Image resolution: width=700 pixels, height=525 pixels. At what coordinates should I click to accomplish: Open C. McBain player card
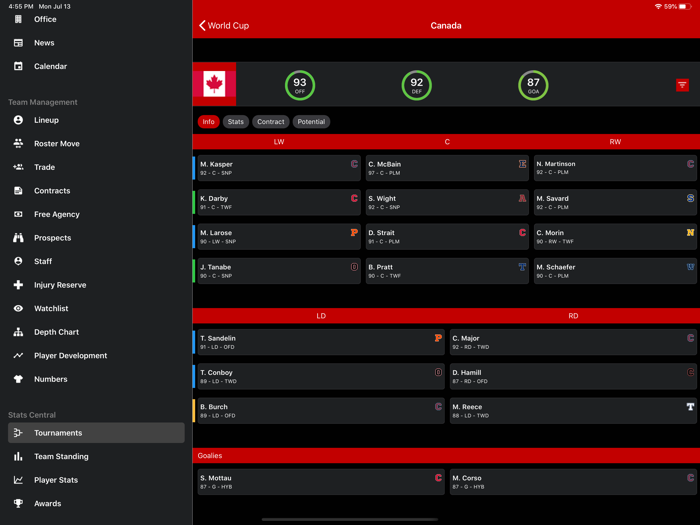[x=447, y=168]
